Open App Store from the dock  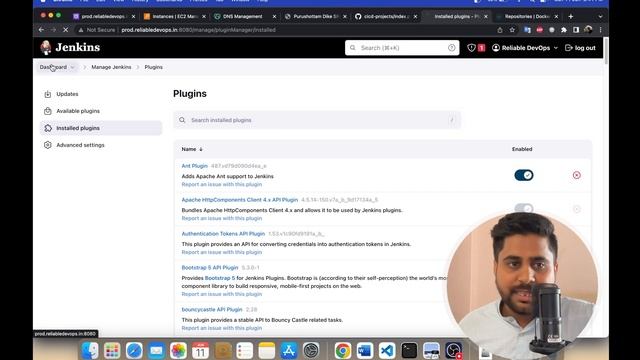(x=289, y=350)
